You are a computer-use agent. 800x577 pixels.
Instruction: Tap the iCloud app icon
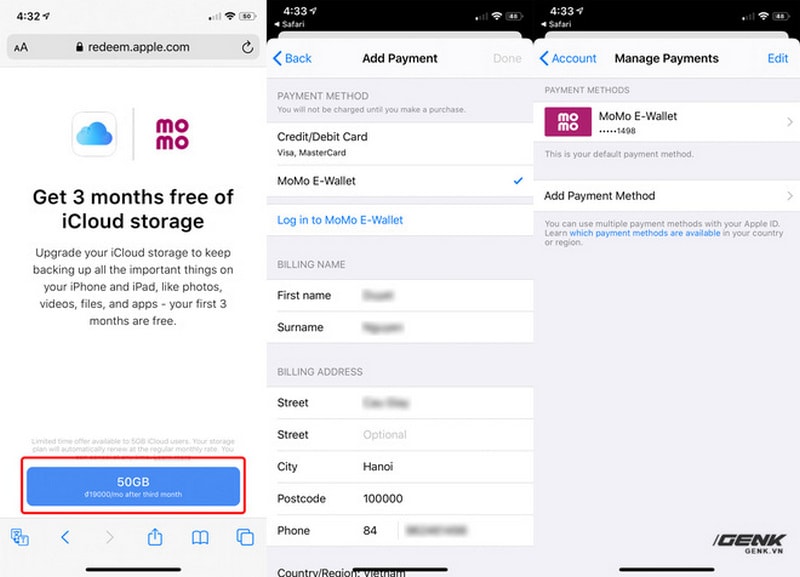[94, 134]
